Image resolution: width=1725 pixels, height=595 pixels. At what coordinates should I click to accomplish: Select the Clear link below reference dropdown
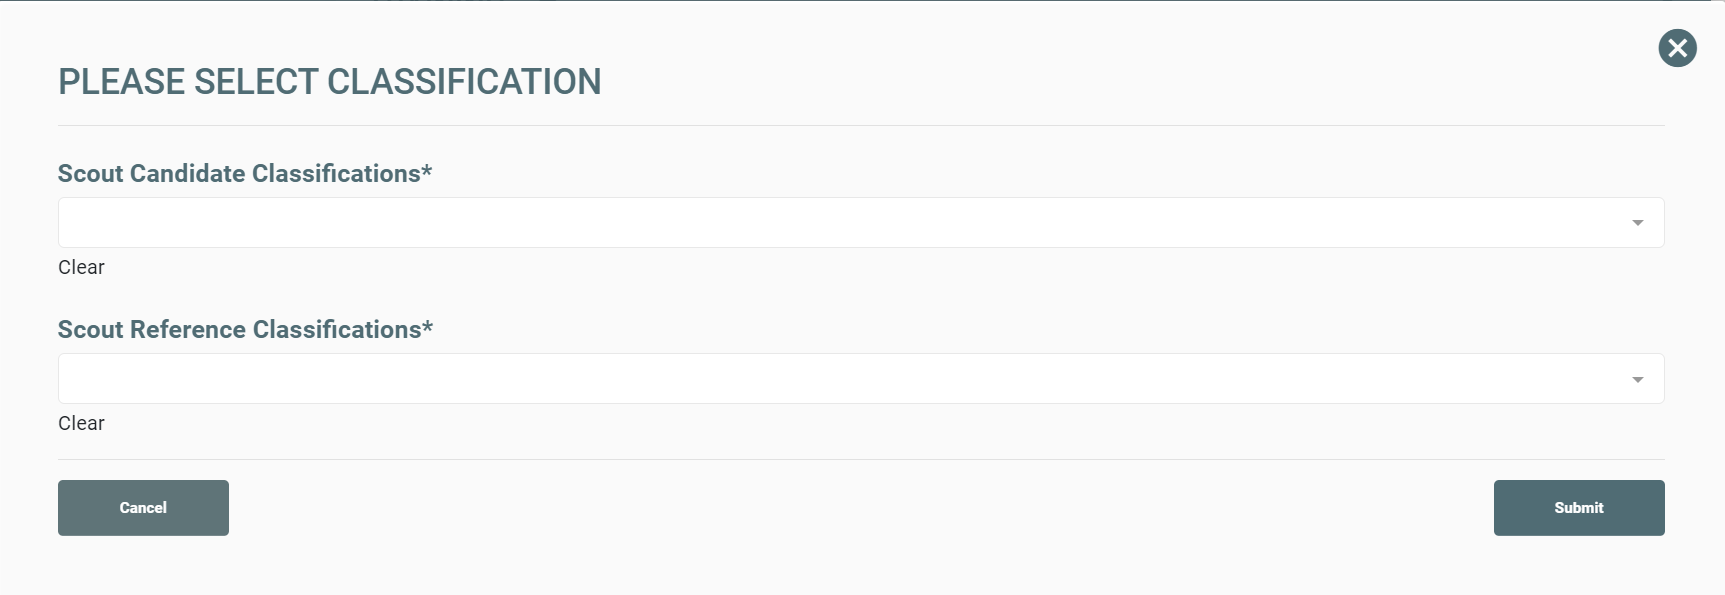click(81, 423)
